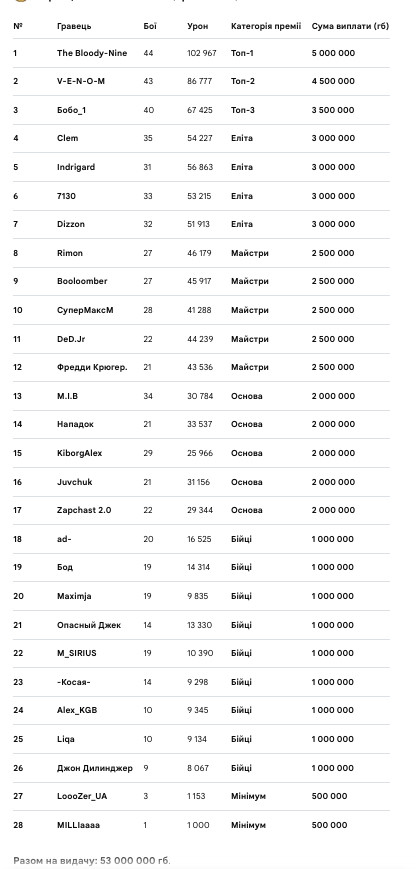The width and height of the screenshot is (419, 869).
Task: Select player V-E-N-O-M
Action: tap(81, 81)
